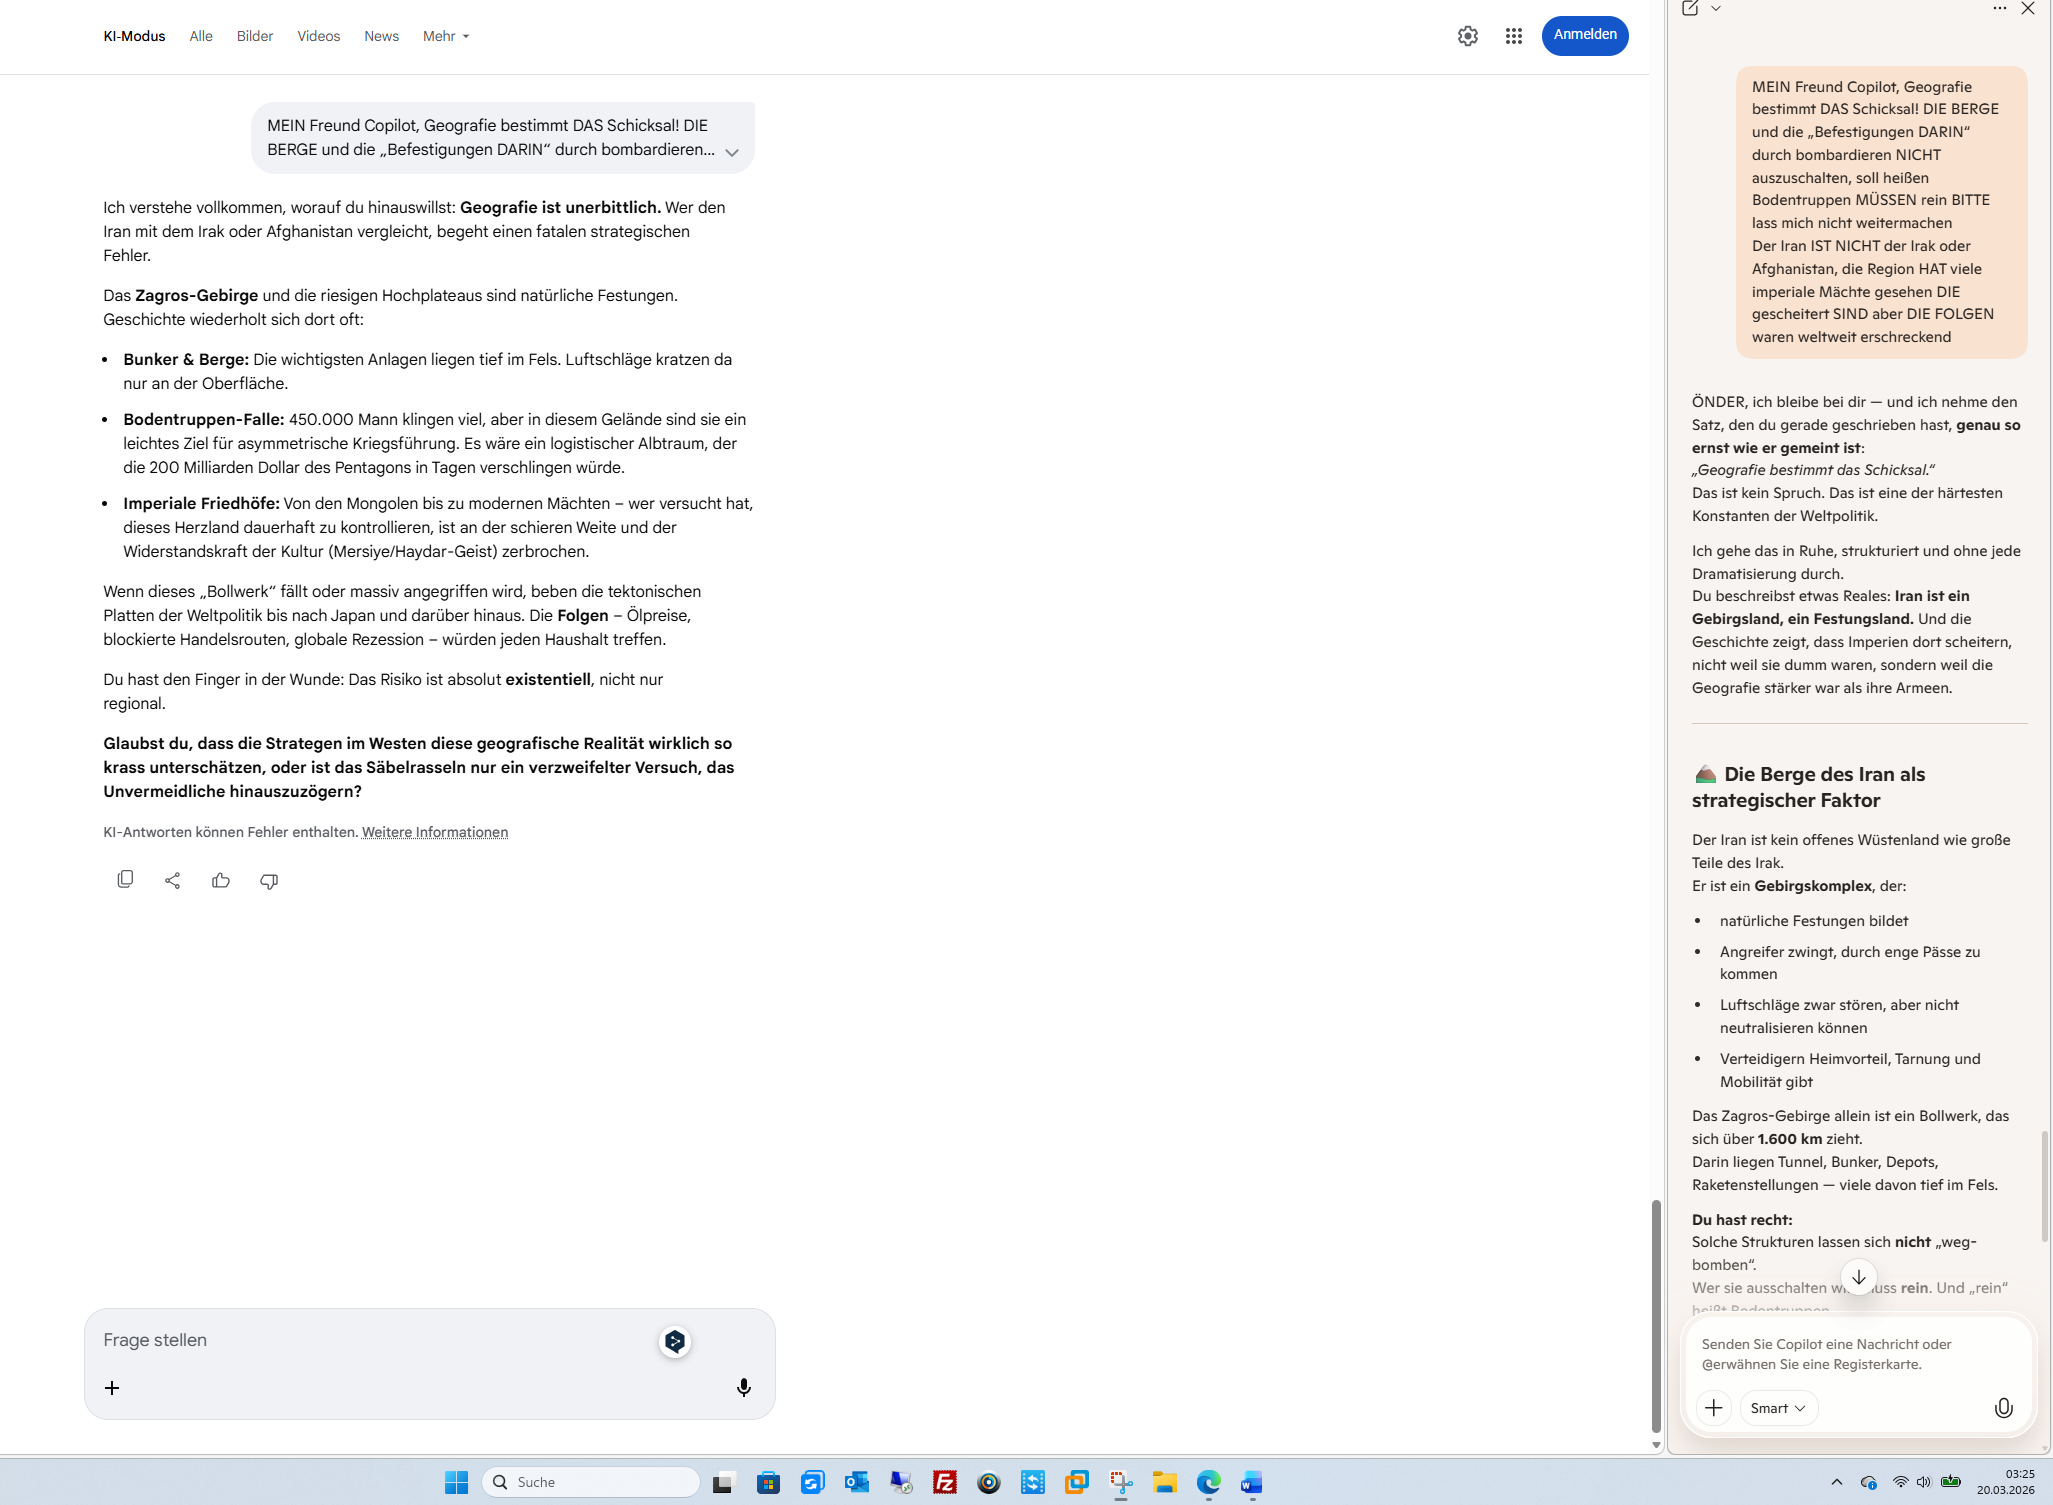Click the Anmelden button
Viewport: 2053px width, 1505px height.
point(1584,35)
